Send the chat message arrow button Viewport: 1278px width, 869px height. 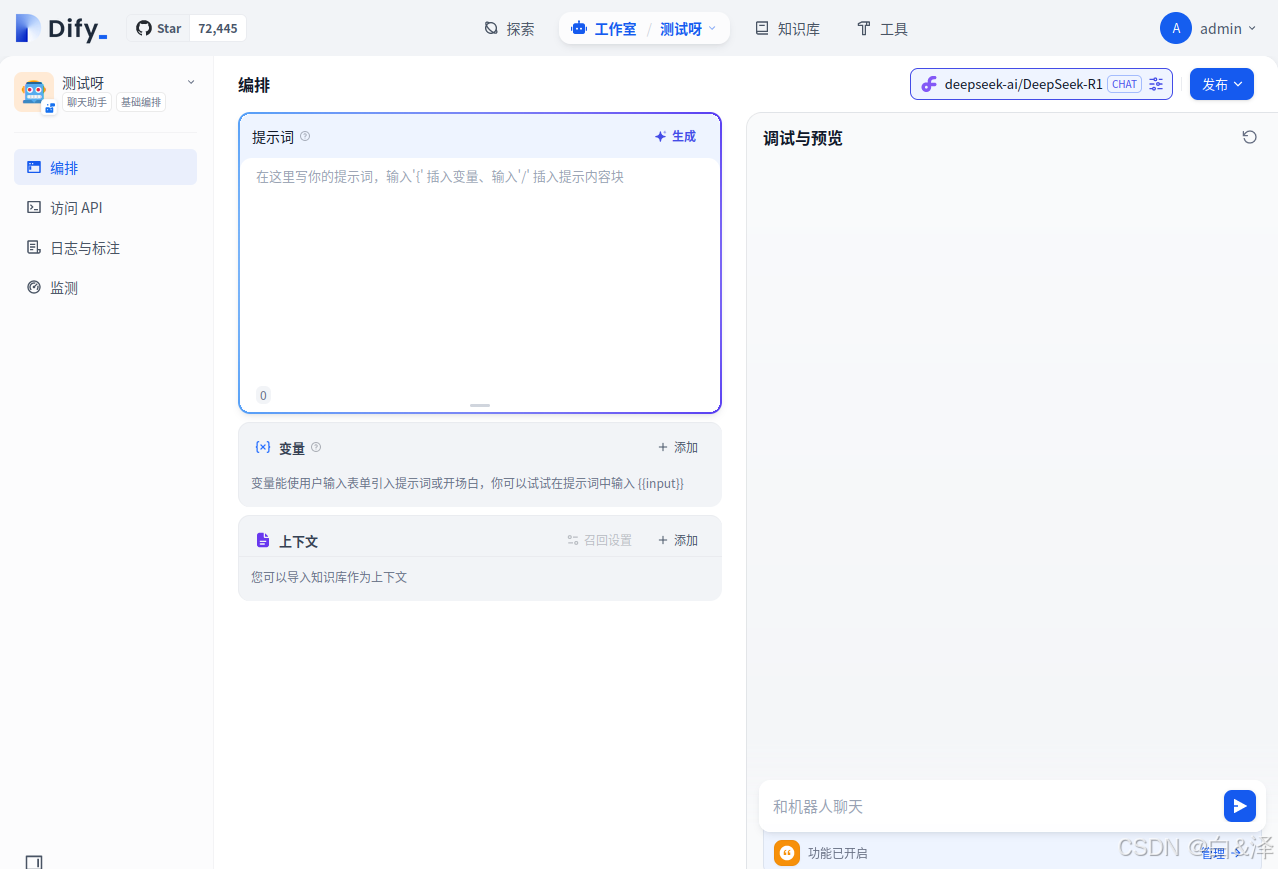pos(1239,806)
